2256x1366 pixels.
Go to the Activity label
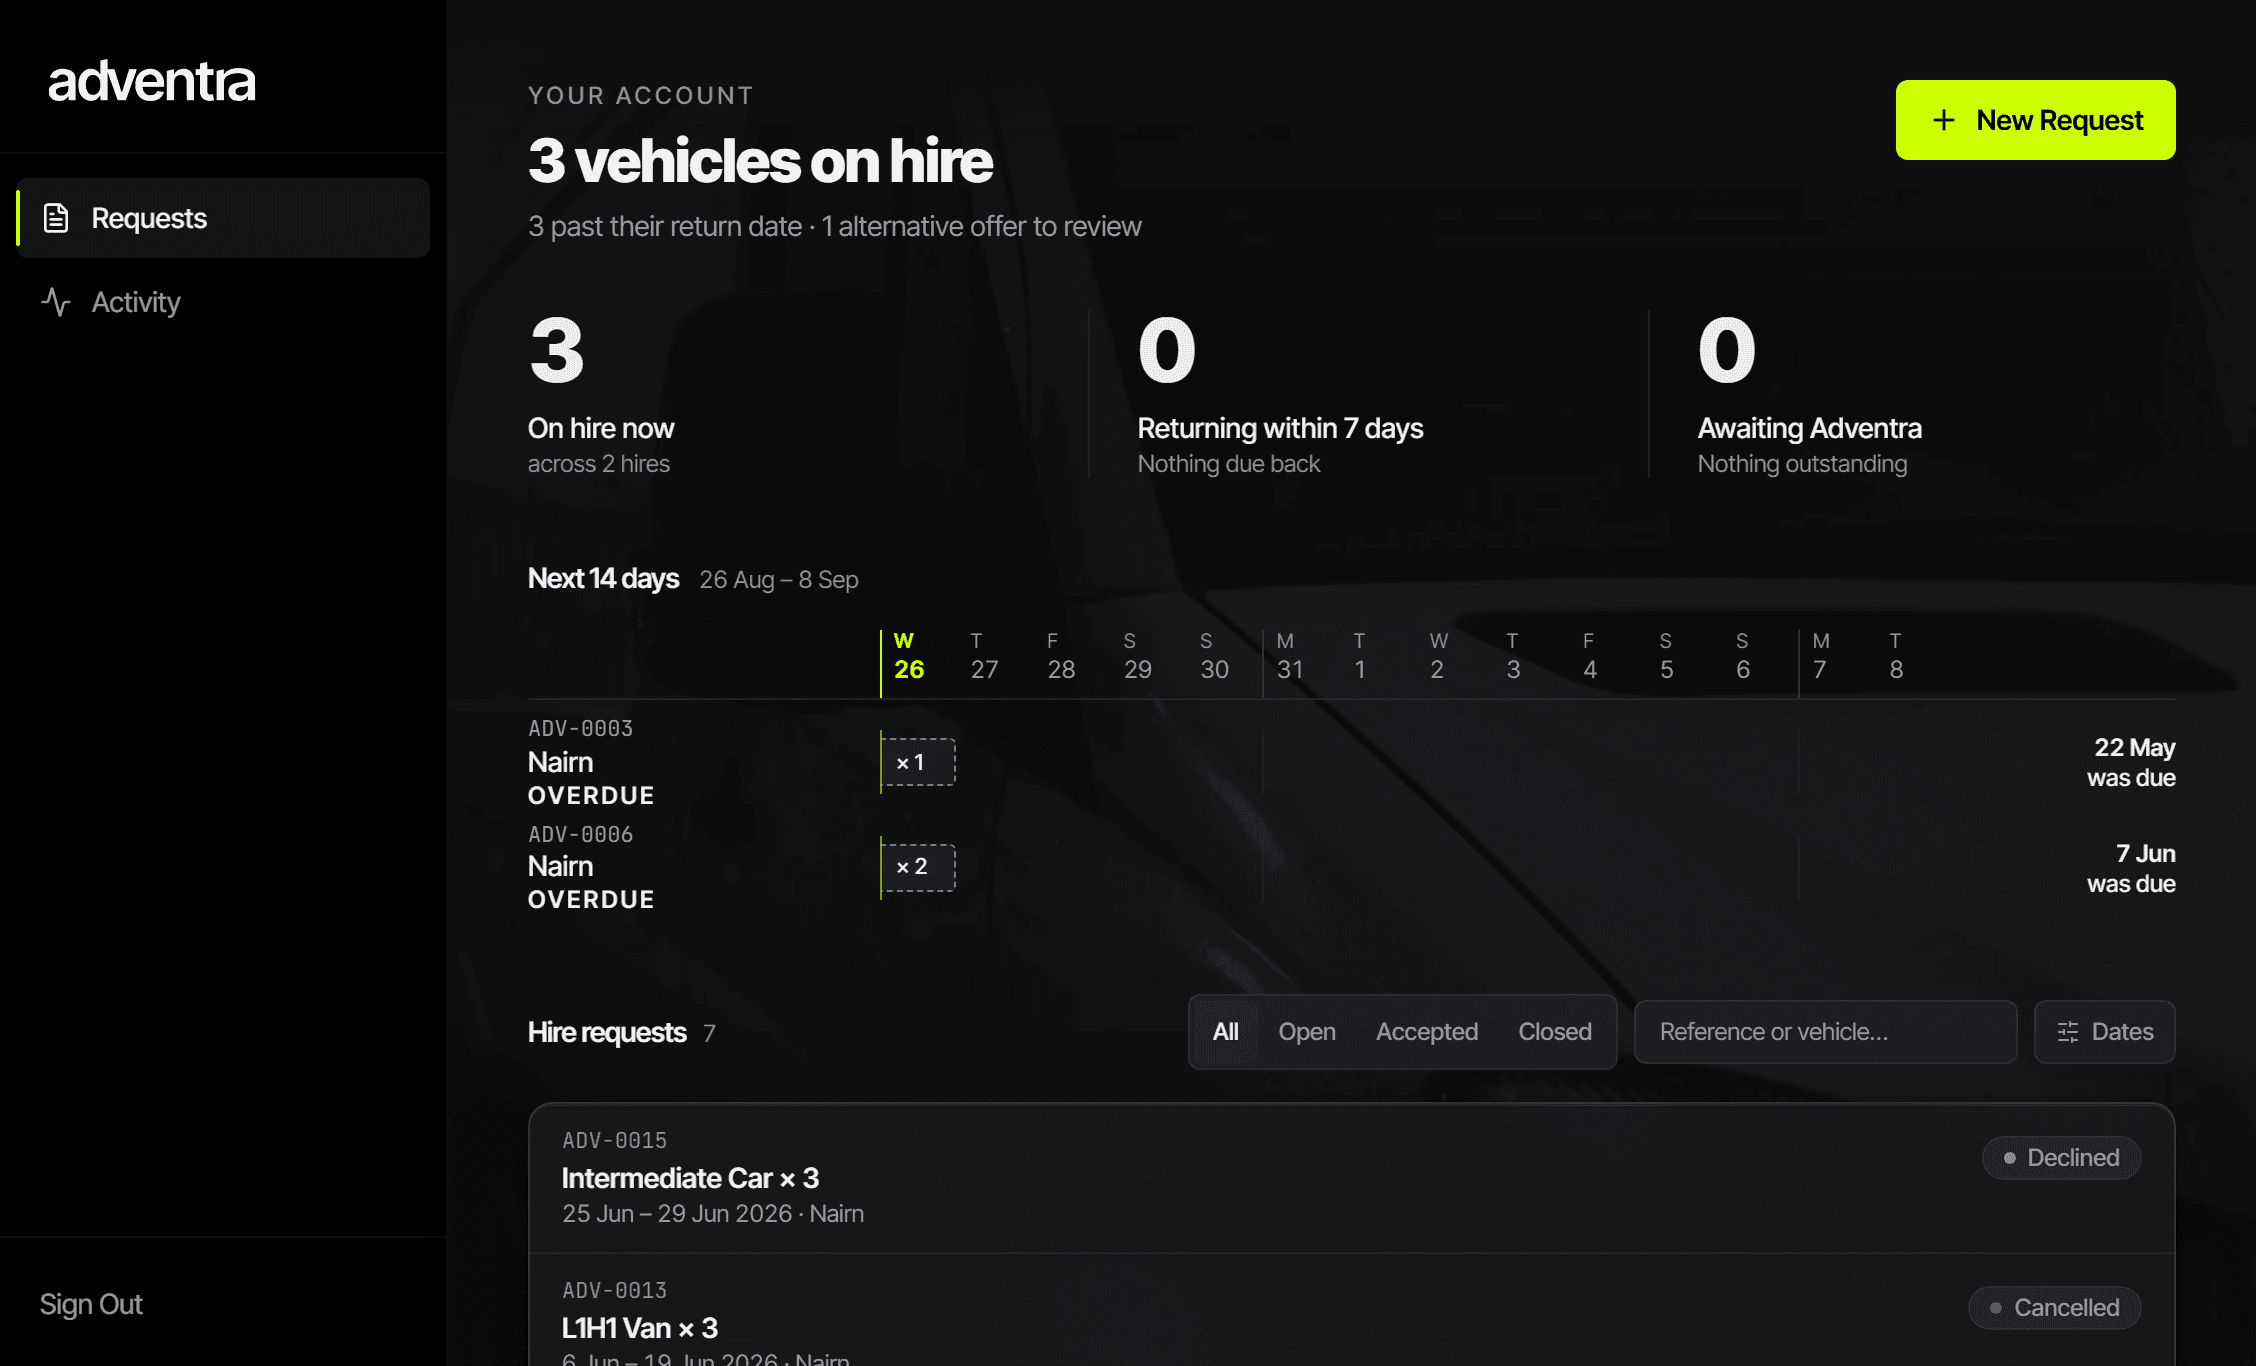(136, 302)
